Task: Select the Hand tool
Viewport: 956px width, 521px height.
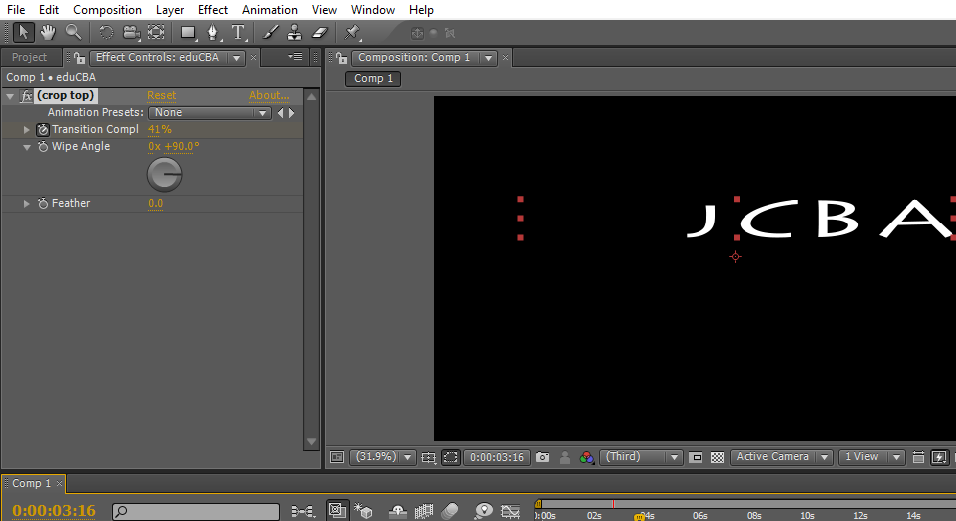Action: 48,32
